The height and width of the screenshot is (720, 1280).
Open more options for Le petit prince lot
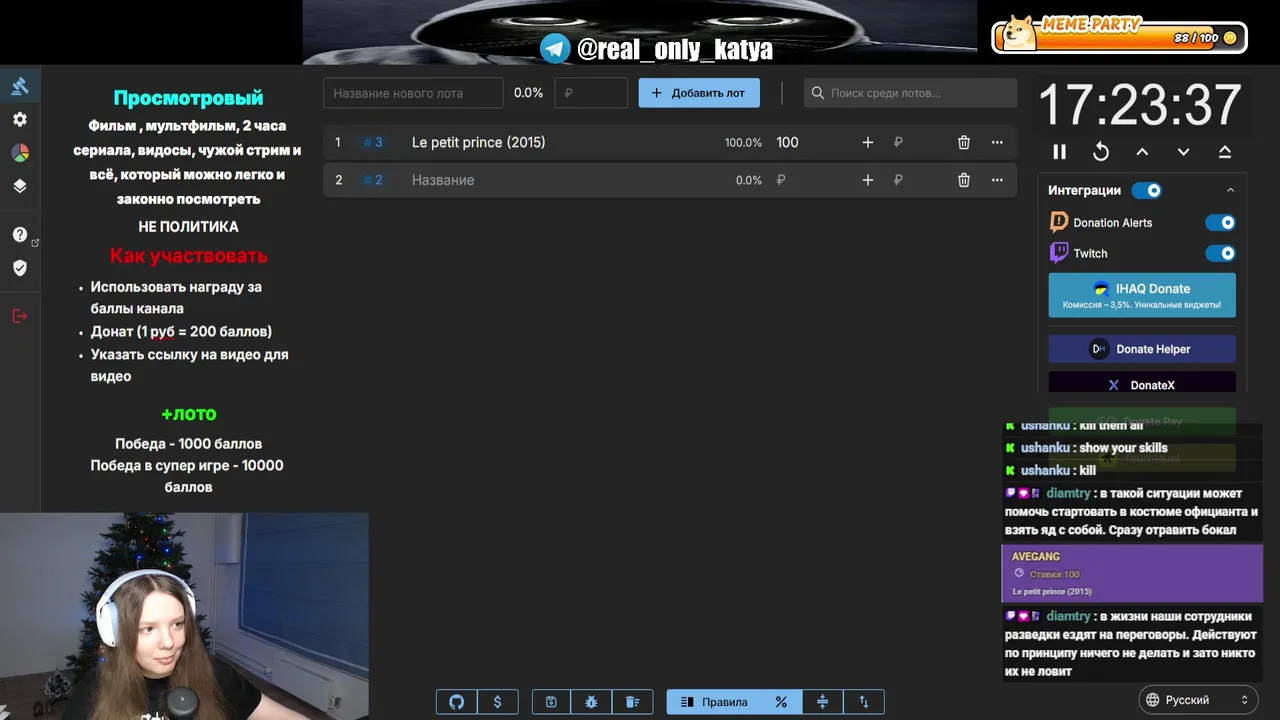point(997,143)
